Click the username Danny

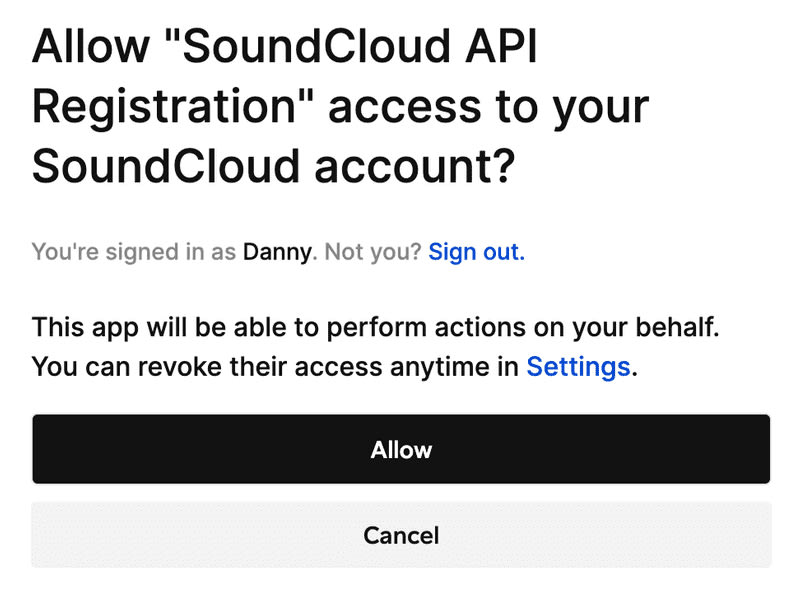[x=277, y=252]
